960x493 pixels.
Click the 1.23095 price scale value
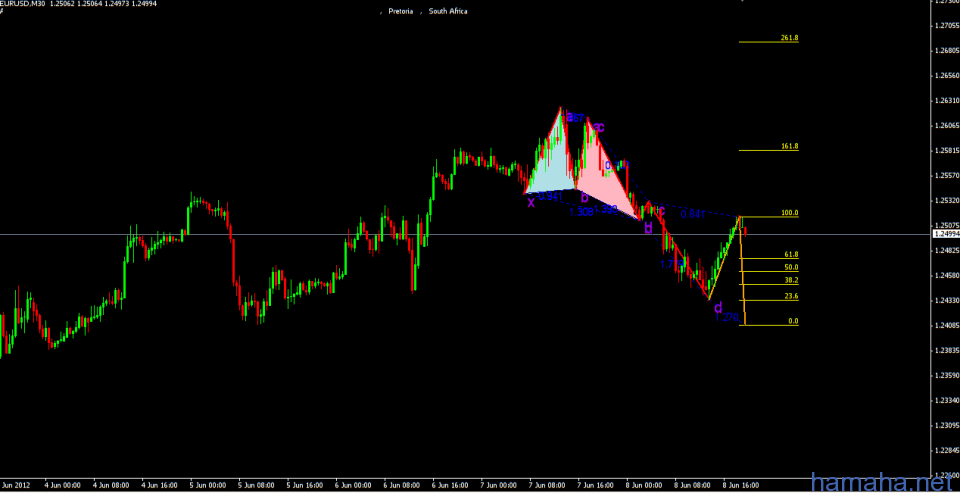[947, 426]
